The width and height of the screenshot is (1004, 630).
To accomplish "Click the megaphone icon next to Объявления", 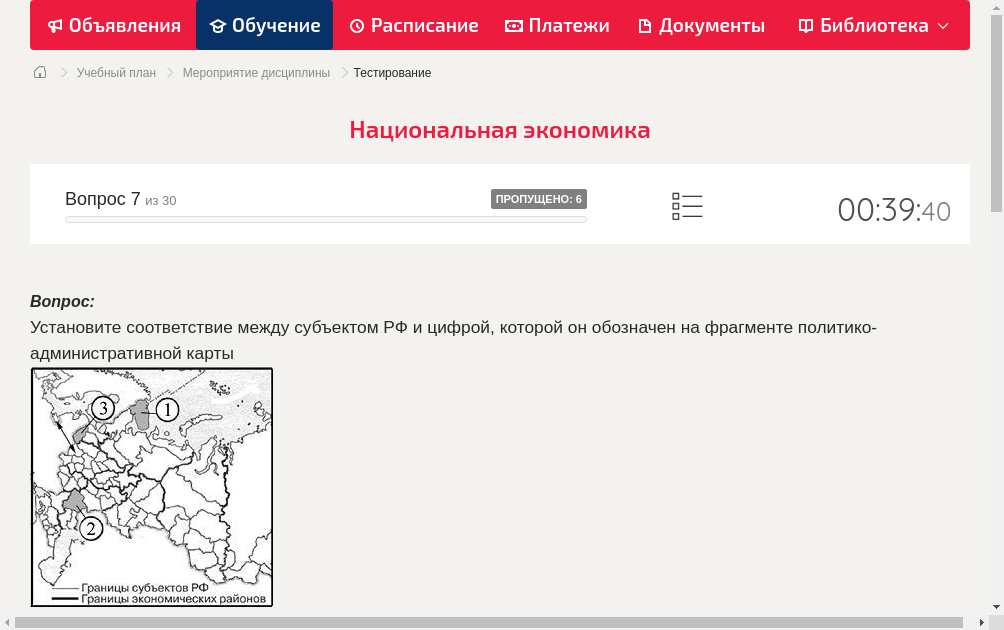I will (x=54, y=25).
